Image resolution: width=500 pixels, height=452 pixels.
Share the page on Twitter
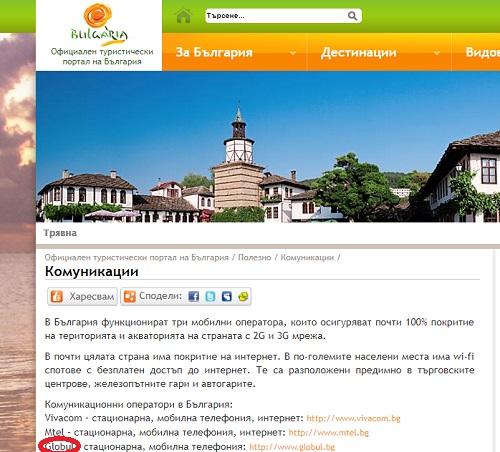coord(210,296)
